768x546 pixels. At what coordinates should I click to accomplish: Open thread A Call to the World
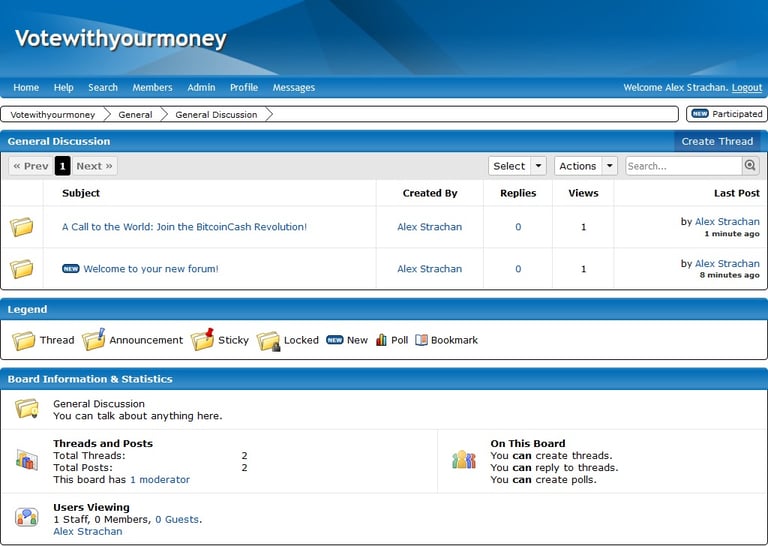point(184,227)
